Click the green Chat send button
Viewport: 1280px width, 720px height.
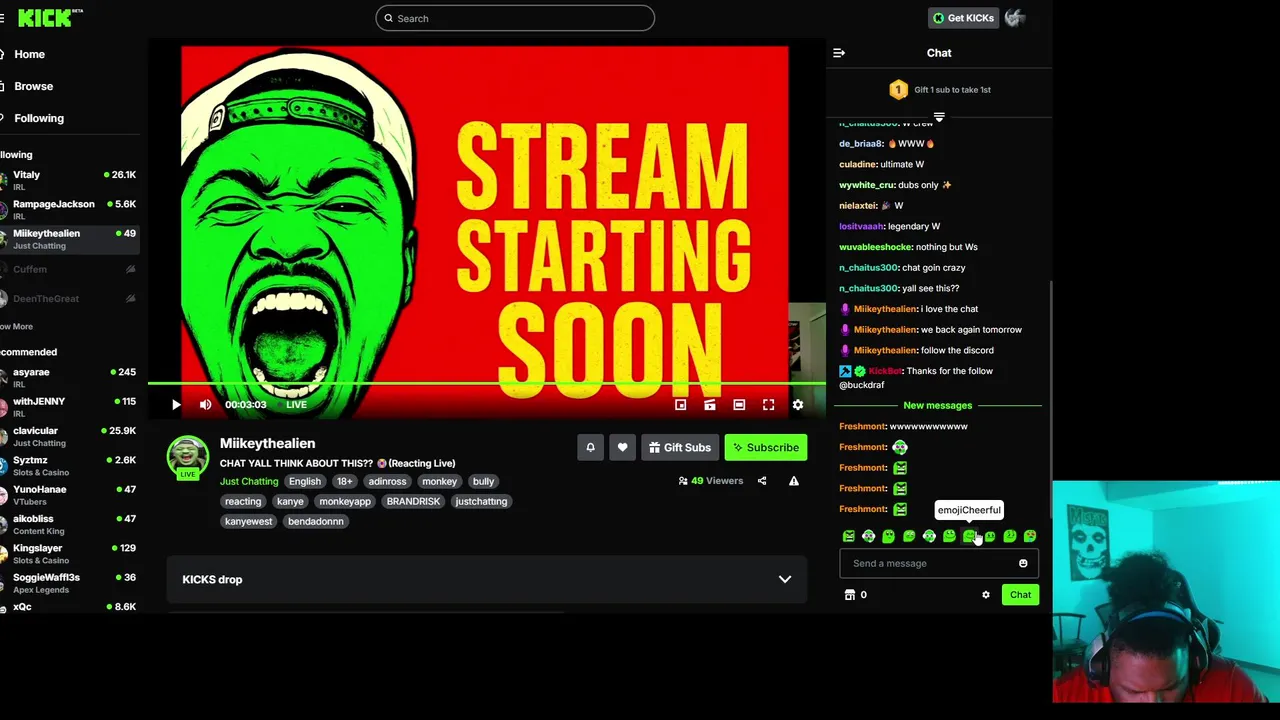[1020, 595]
